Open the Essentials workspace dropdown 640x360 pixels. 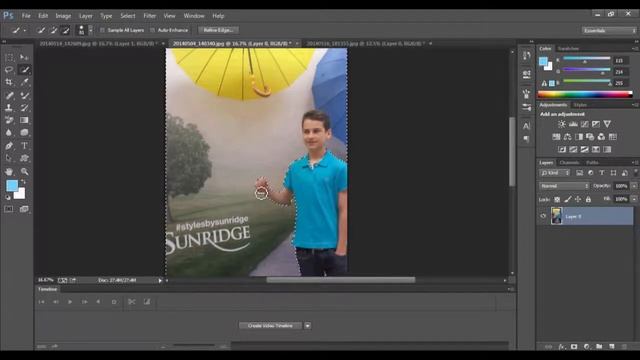[609, 31]
